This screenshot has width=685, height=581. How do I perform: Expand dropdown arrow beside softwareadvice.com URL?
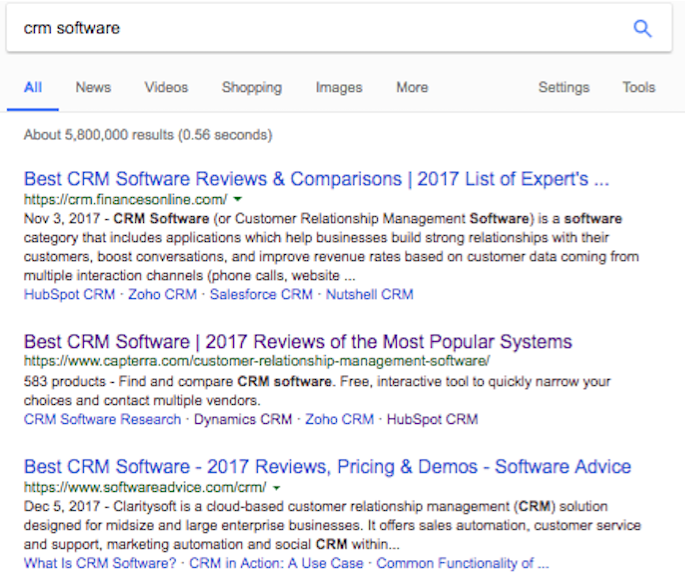[276, 488]
